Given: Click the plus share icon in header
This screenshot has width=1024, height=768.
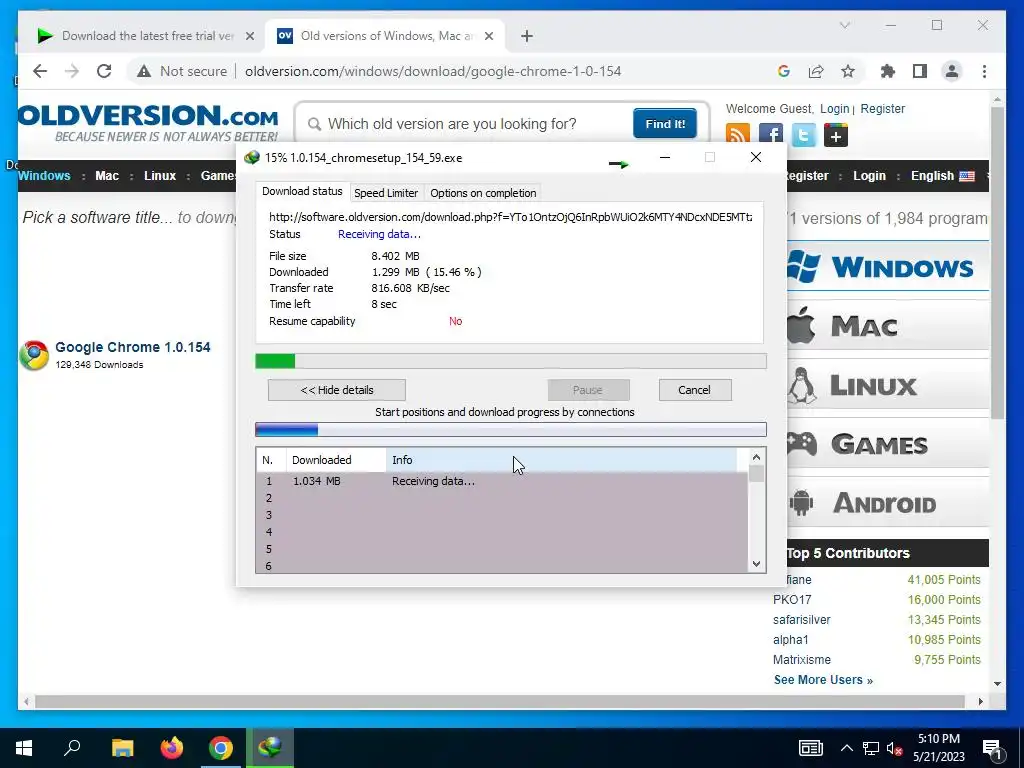Looking at the screenshot, I should 836,135.
